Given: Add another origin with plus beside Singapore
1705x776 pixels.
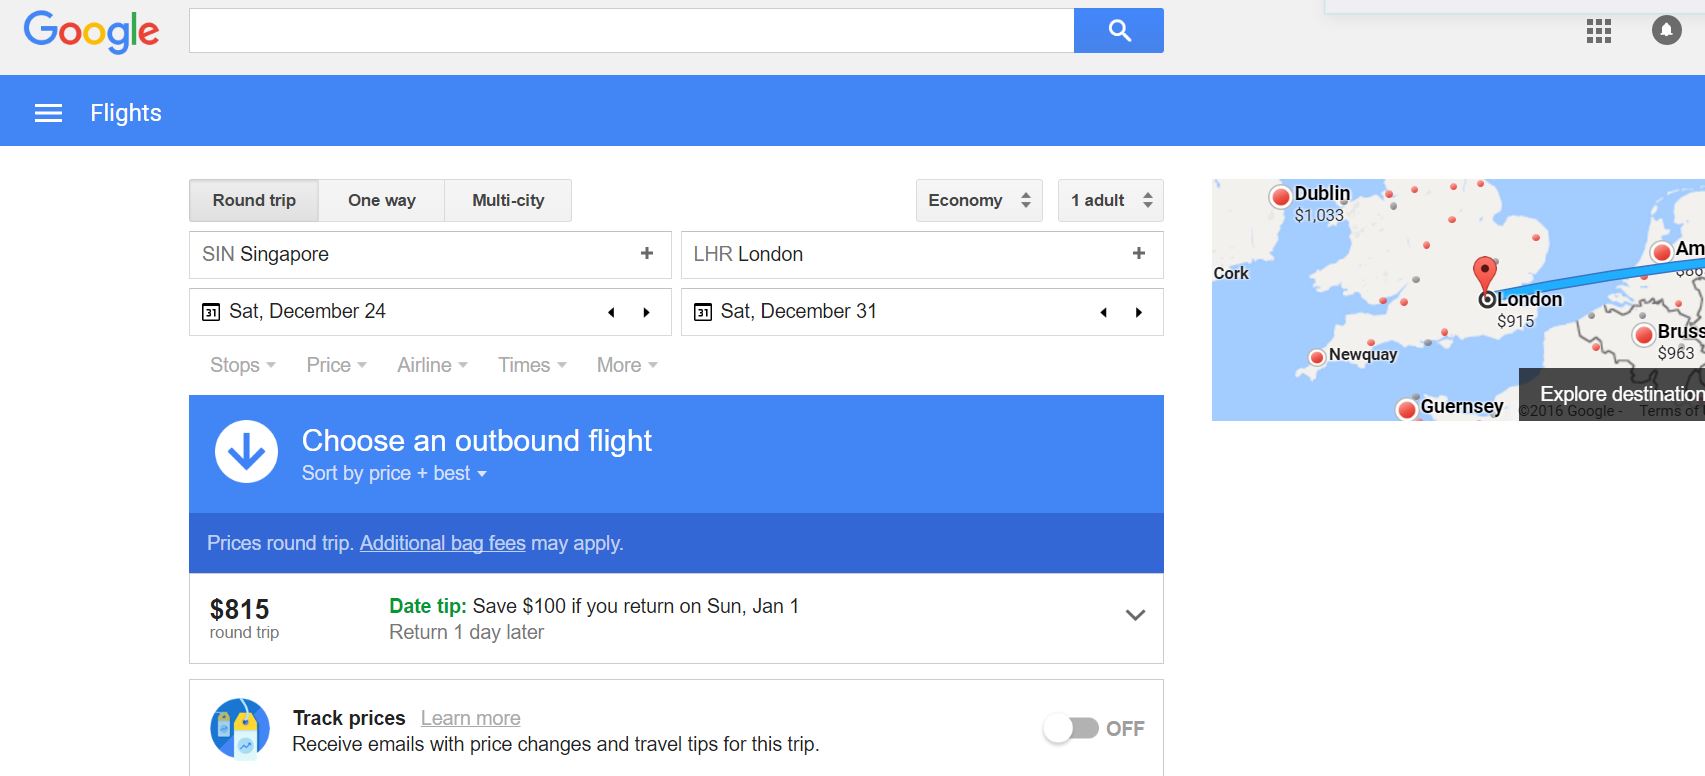Looking at the screenshot, I should click(x=647, y=254).
